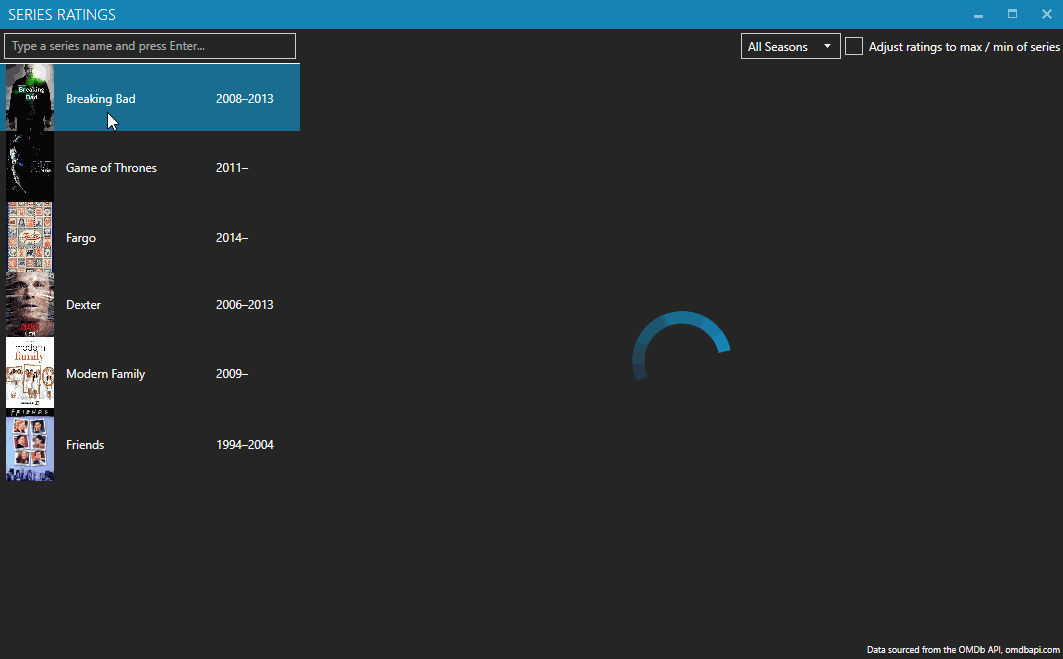Click the Breaking Bad series title
This screenshot has width=1063, height=659.
point(100,99)
